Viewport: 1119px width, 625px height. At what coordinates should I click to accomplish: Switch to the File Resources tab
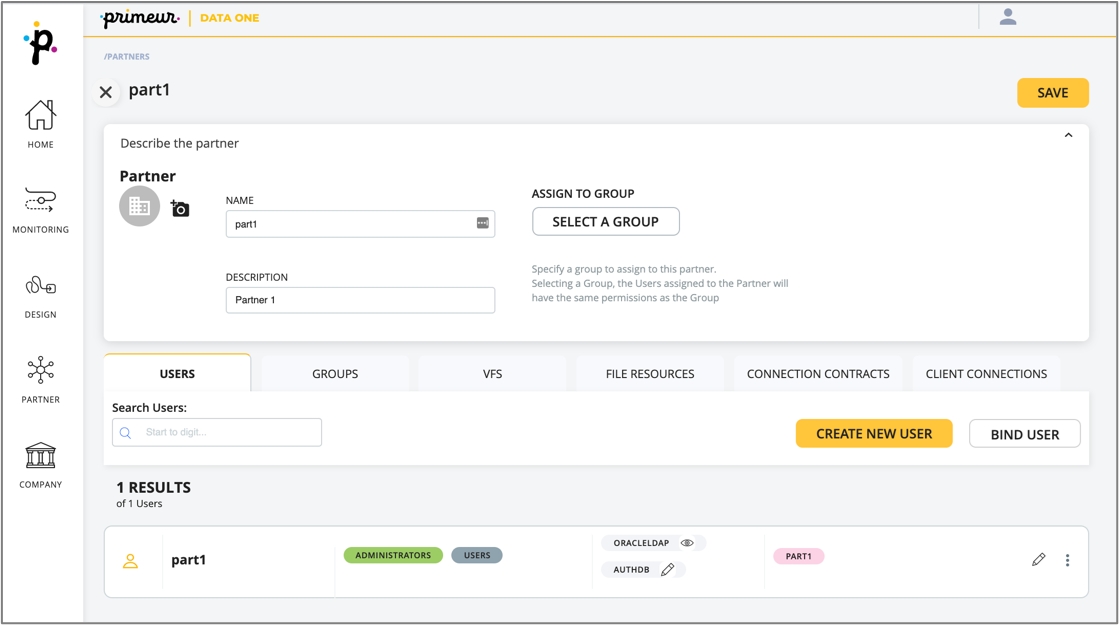point(649,374)
